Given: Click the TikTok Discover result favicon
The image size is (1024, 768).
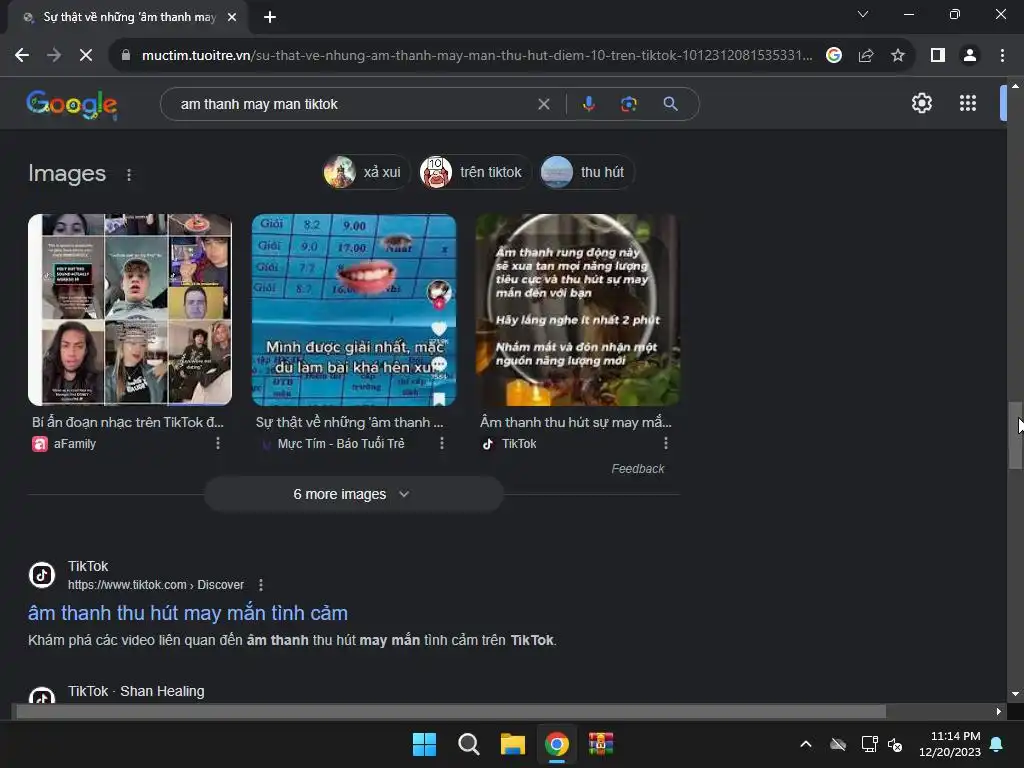Looking at the screenshot, I should pyautogui.click(x=42, y=575).
